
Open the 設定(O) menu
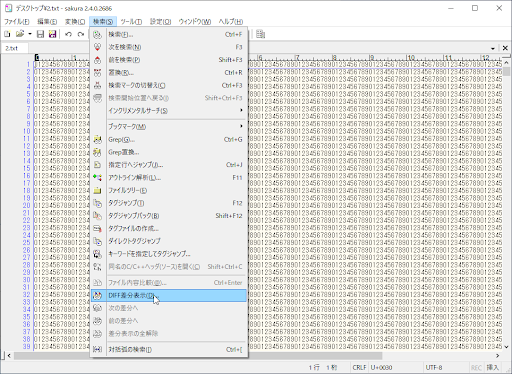160,22
